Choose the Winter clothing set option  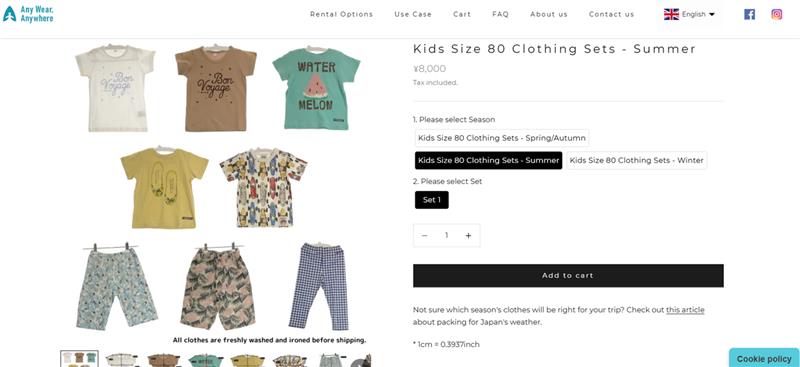click(636, 160)
